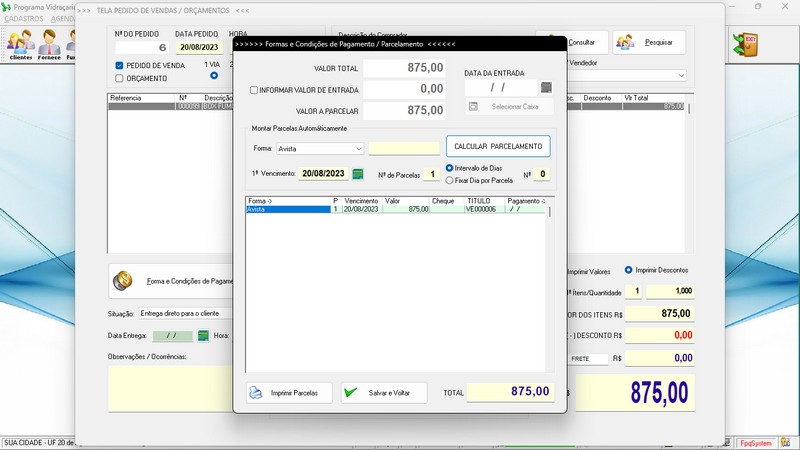Click the coins icon for payment conditions

pos(124,281)
